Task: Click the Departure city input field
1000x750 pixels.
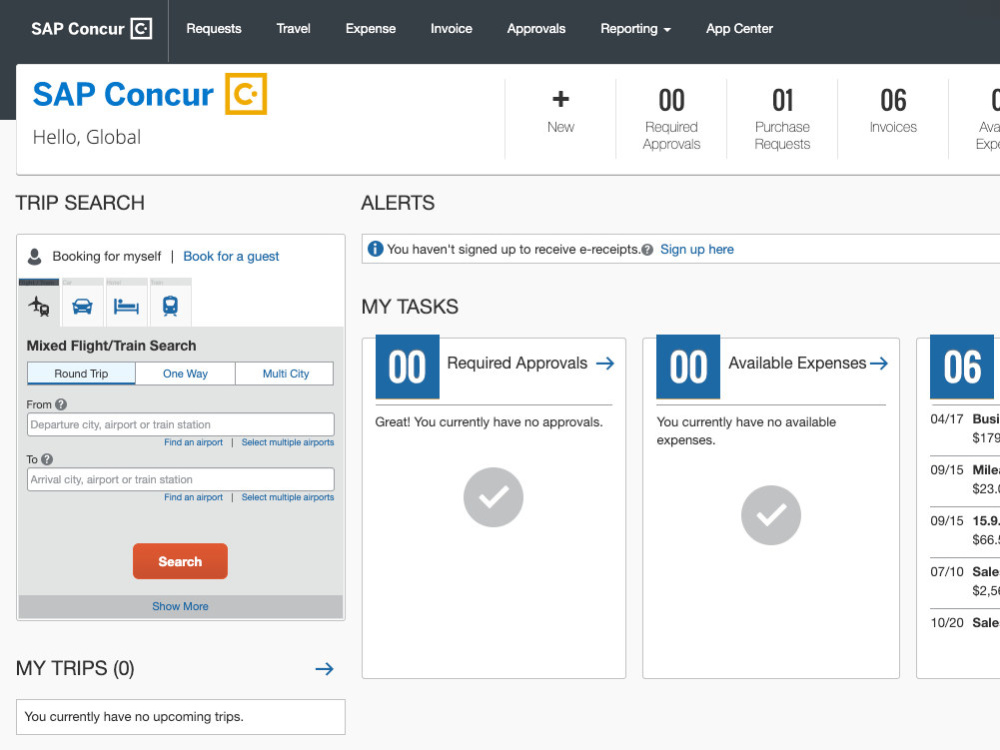Action: (180, 425)
